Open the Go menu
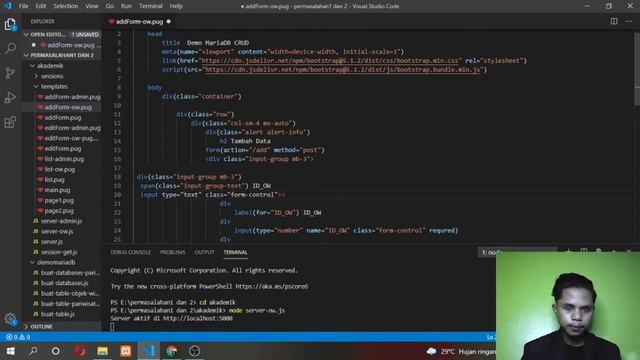The height and width of the screenshot is (360, 640). coord(109,6)
